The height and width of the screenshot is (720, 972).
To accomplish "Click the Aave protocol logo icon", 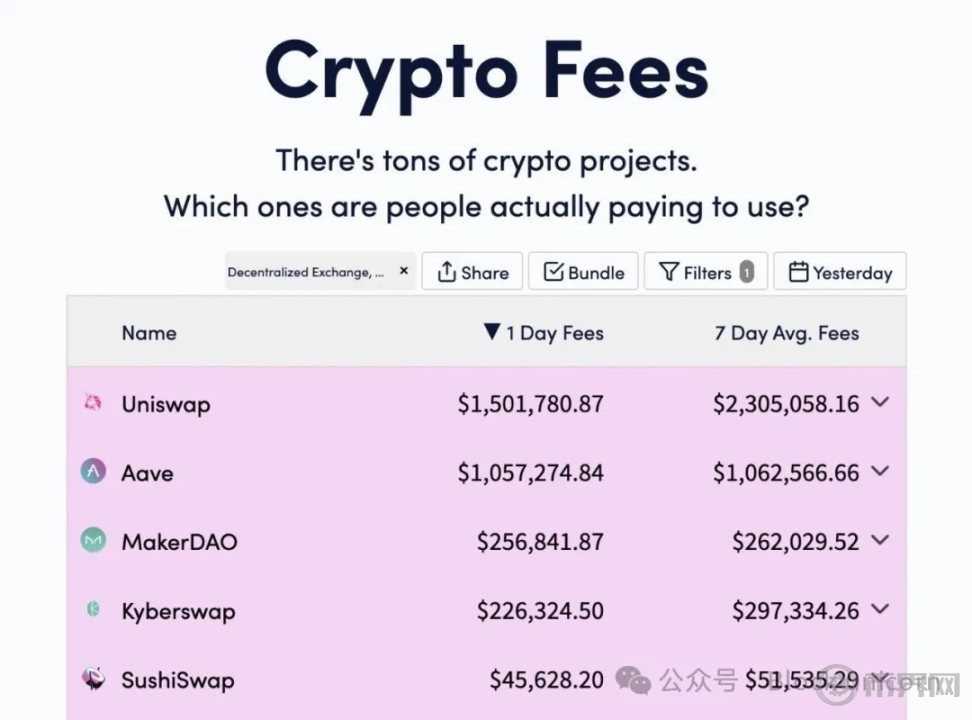I will 93,472.
